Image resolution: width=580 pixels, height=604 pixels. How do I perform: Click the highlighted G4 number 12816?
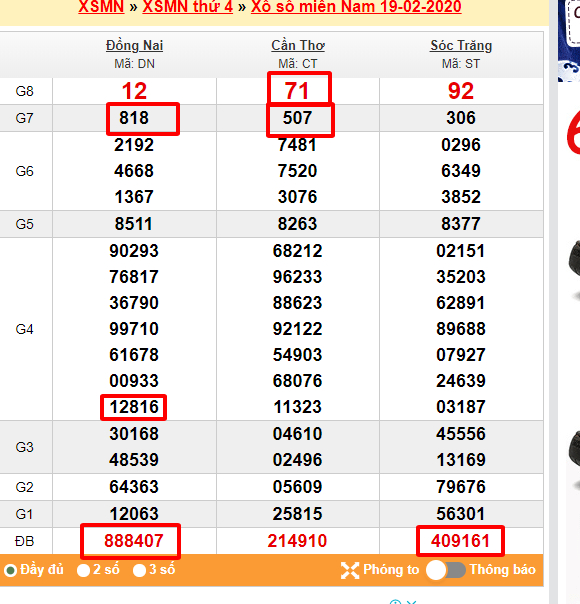click(x=134, y=407)
